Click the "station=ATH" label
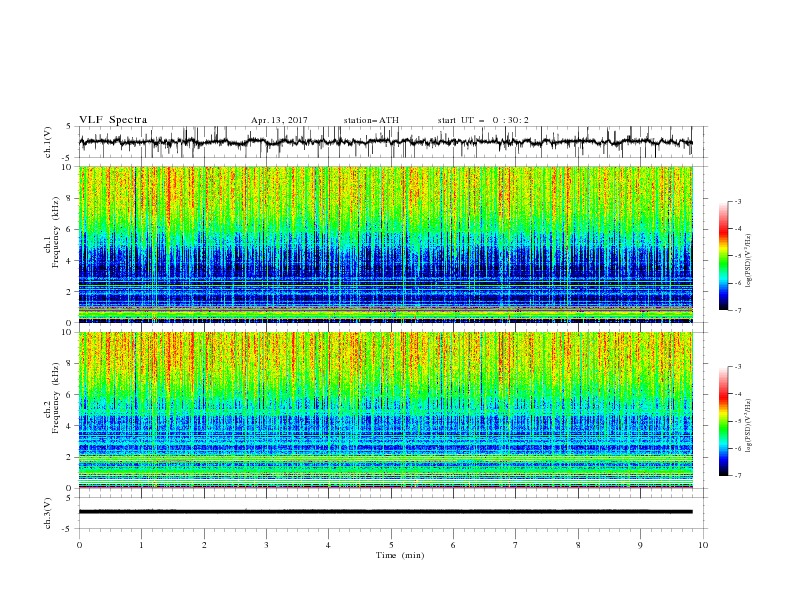This screenshot has width=792, height=612. tap(371, 120)
